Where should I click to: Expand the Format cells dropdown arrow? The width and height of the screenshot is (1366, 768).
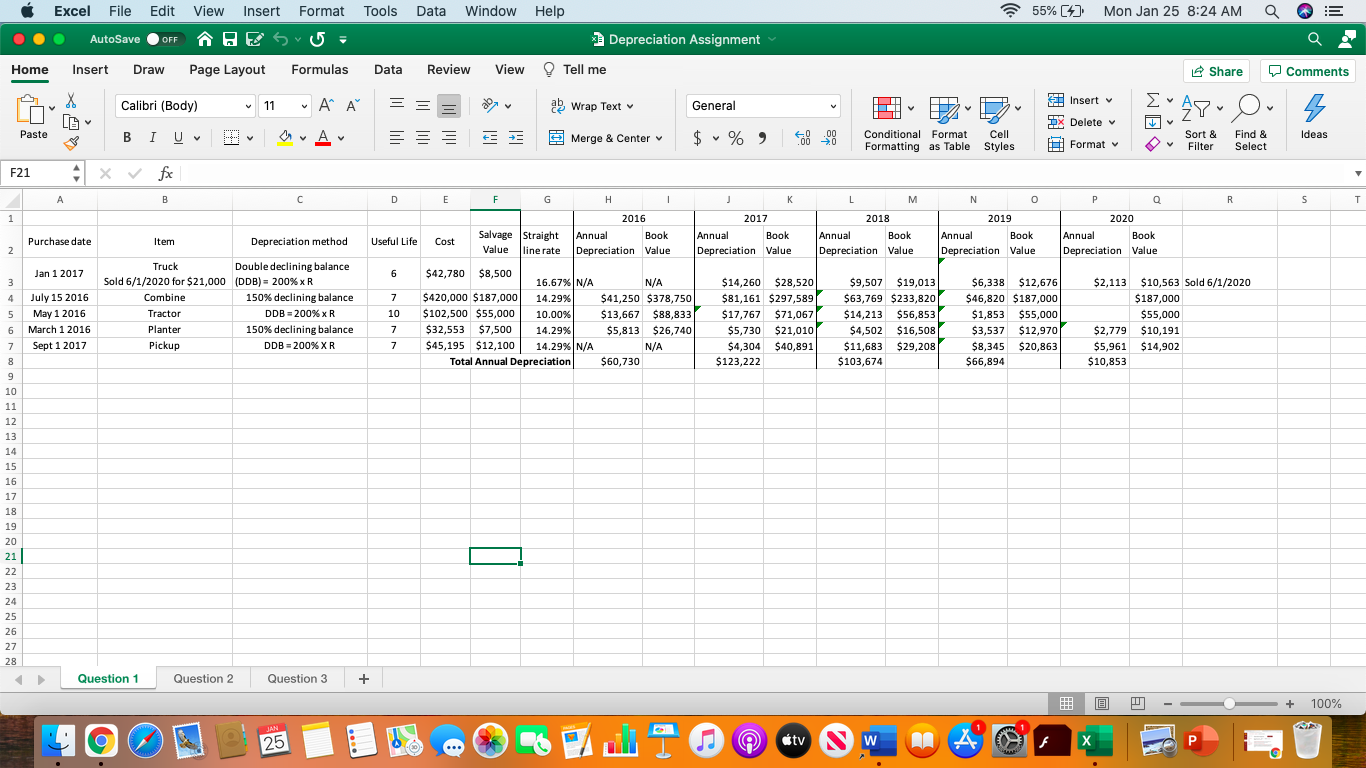tap(1115, 144)
